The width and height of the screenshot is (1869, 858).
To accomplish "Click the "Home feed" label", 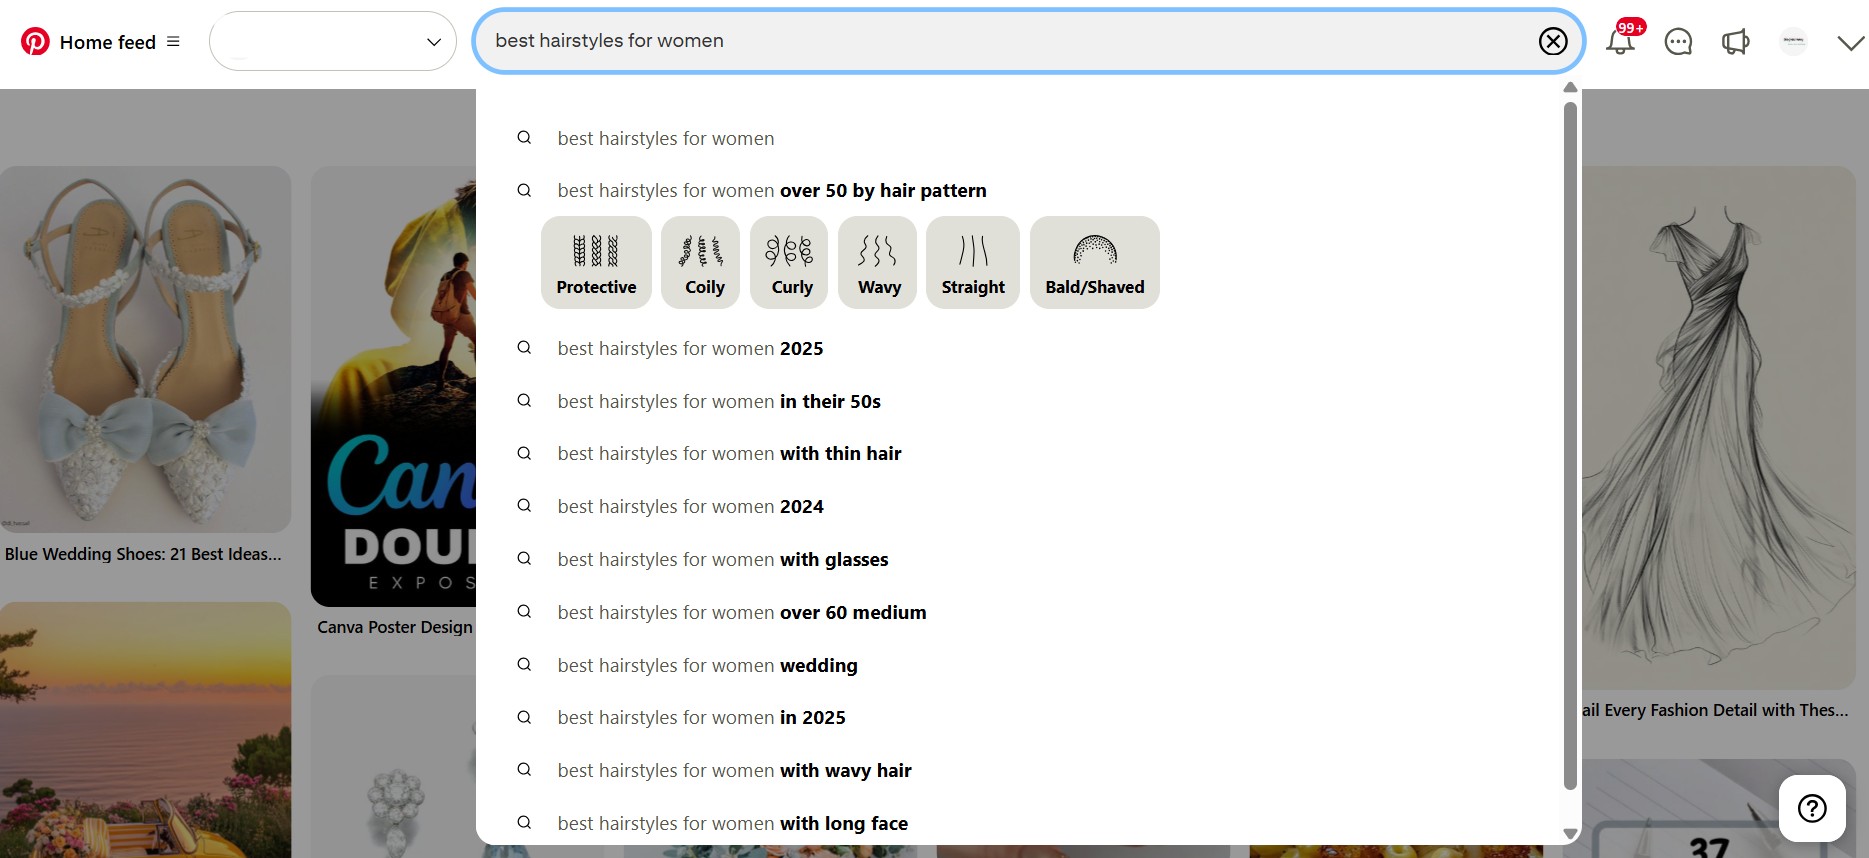I will (108, 42).
